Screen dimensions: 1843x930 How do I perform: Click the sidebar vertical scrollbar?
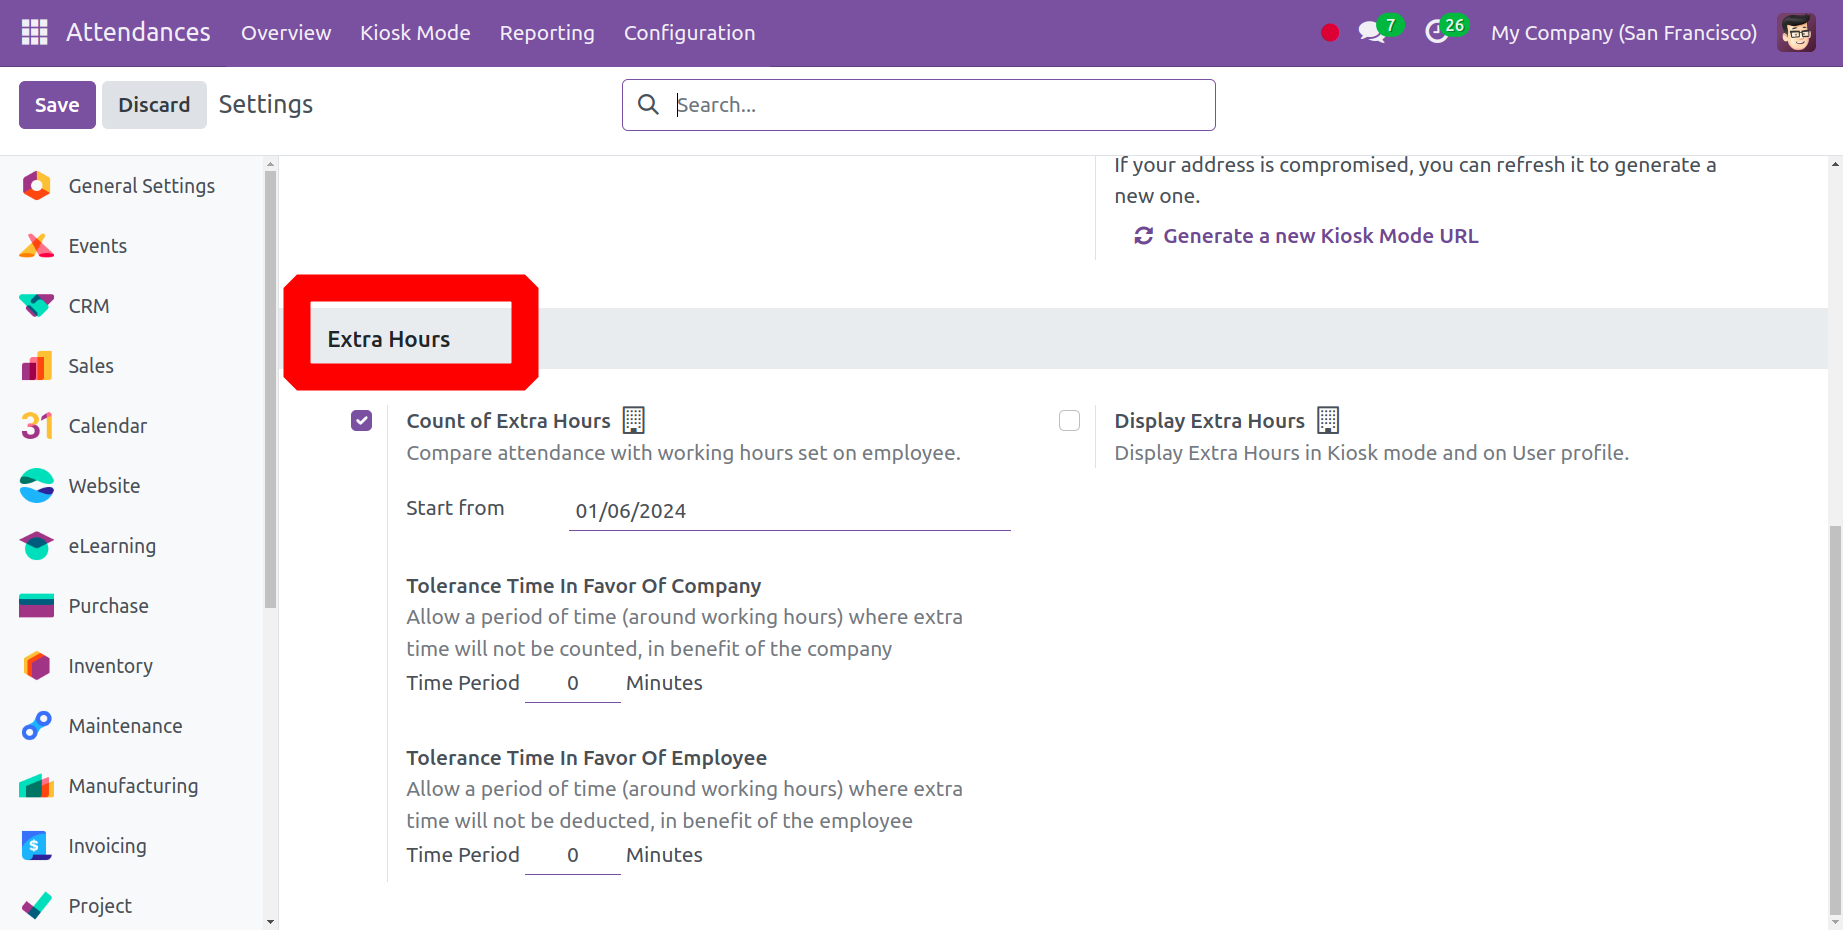270,390
